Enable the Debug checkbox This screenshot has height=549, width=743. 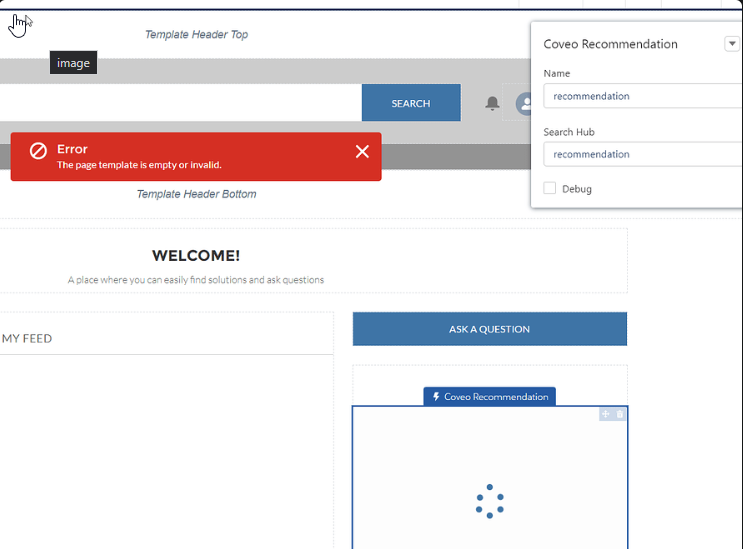pyautogui.click(x=550, y=188)
